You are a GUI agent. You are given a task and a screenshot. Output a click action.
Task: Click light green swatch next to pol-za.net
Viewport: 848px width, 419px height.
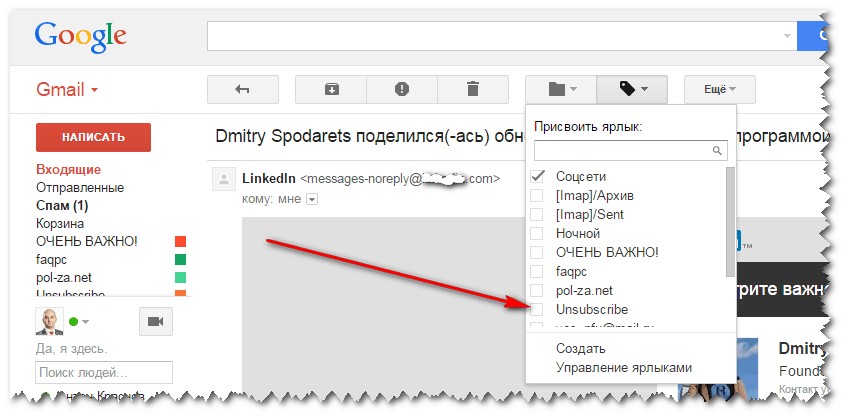tap(181, 277)
